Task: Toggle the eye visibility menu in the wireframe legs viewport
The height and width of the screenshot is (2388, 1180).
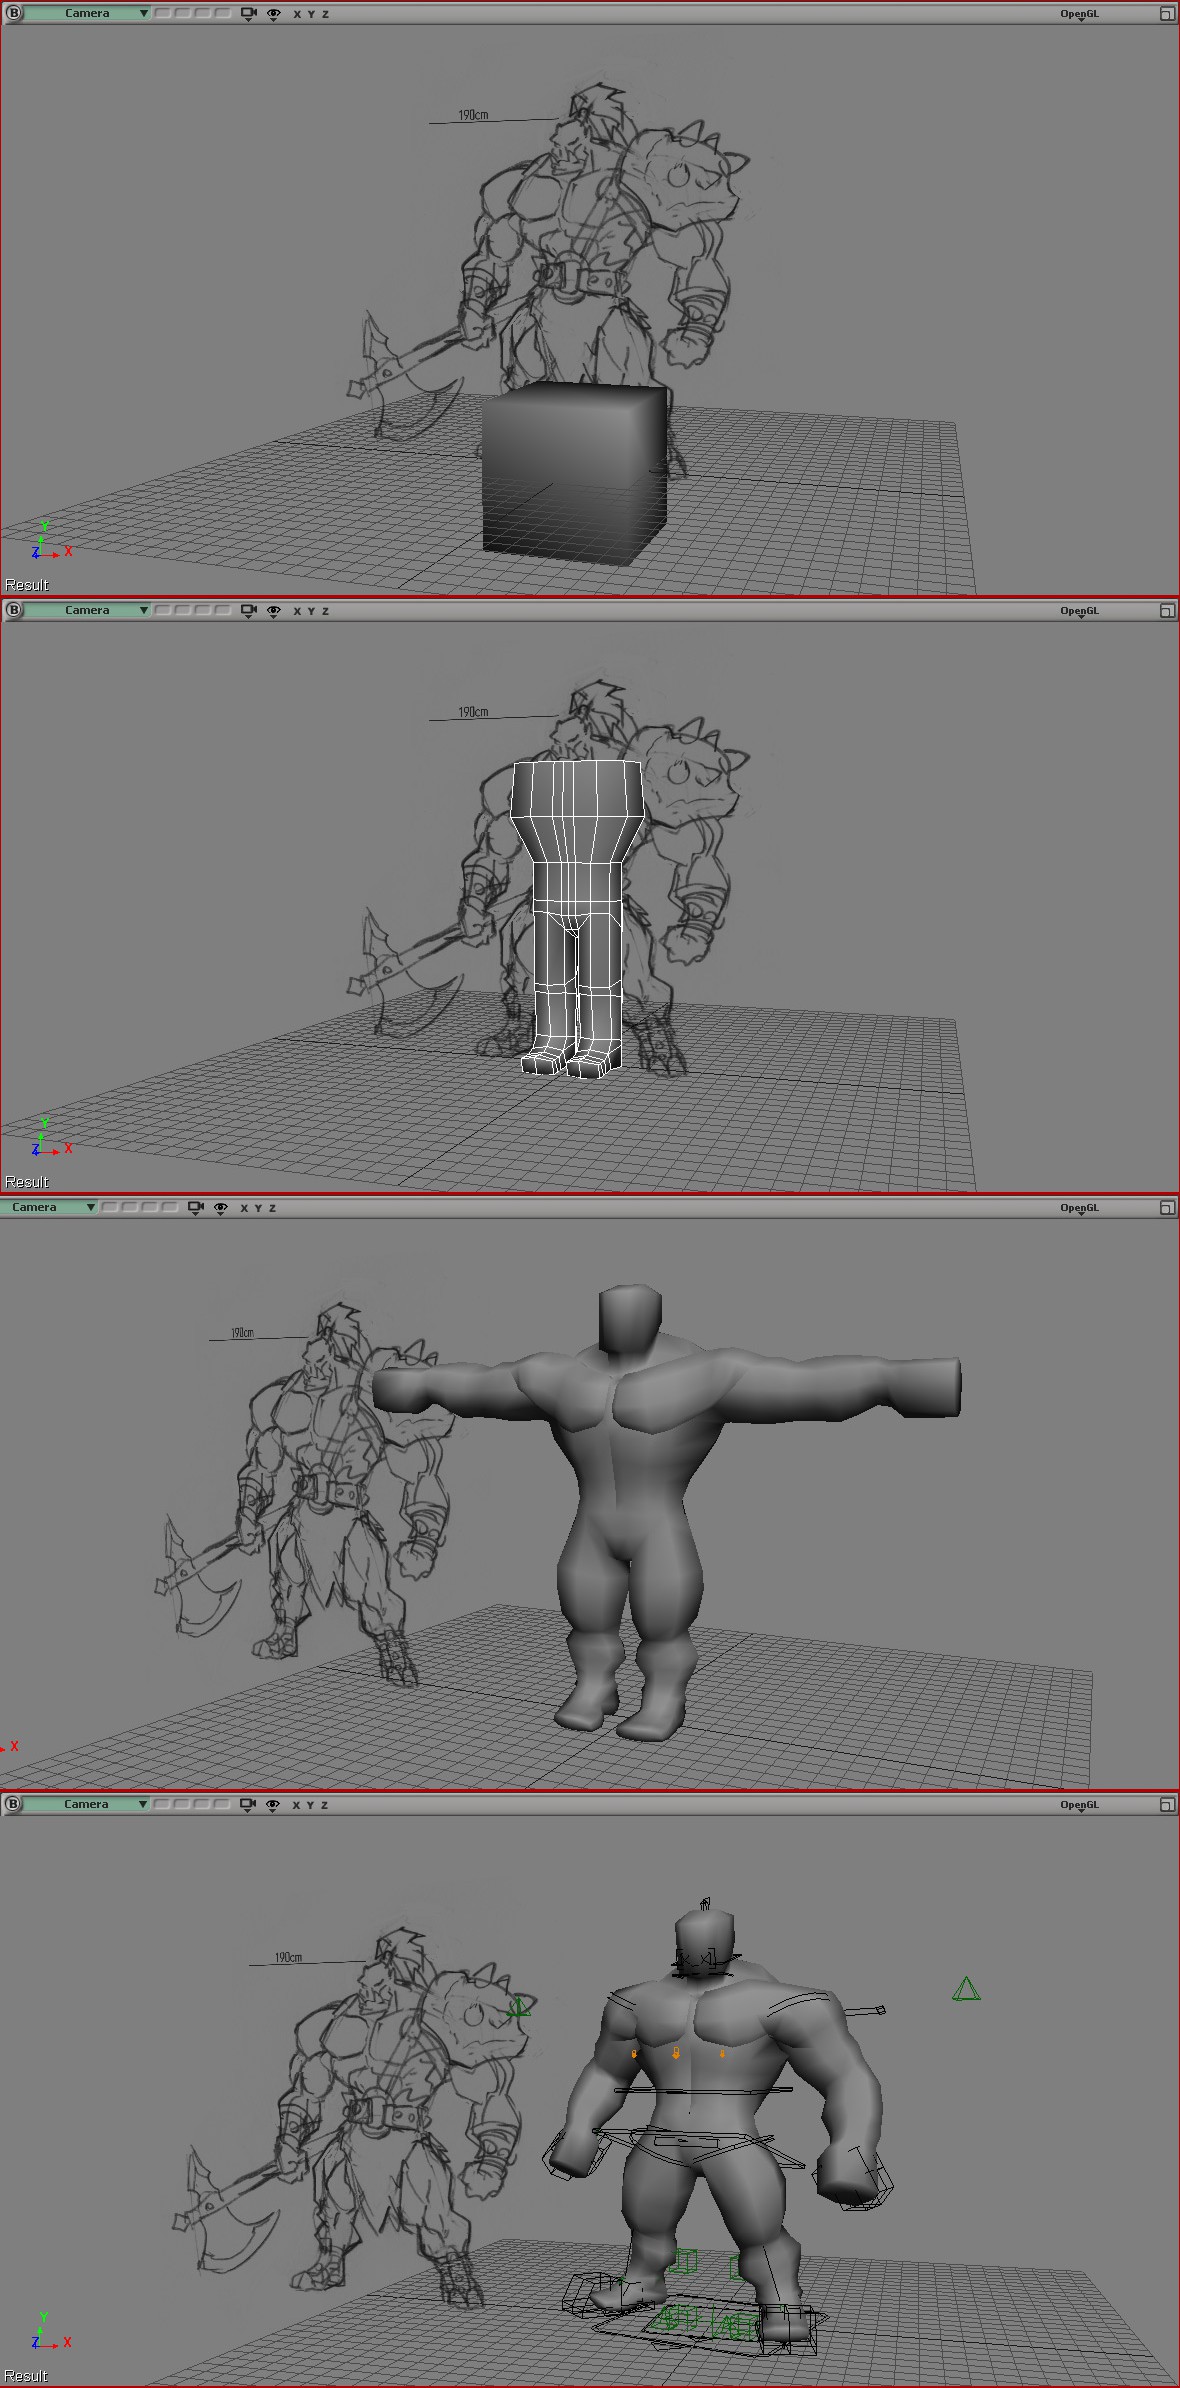Action: pyautogui.click(x=274, y=611)
